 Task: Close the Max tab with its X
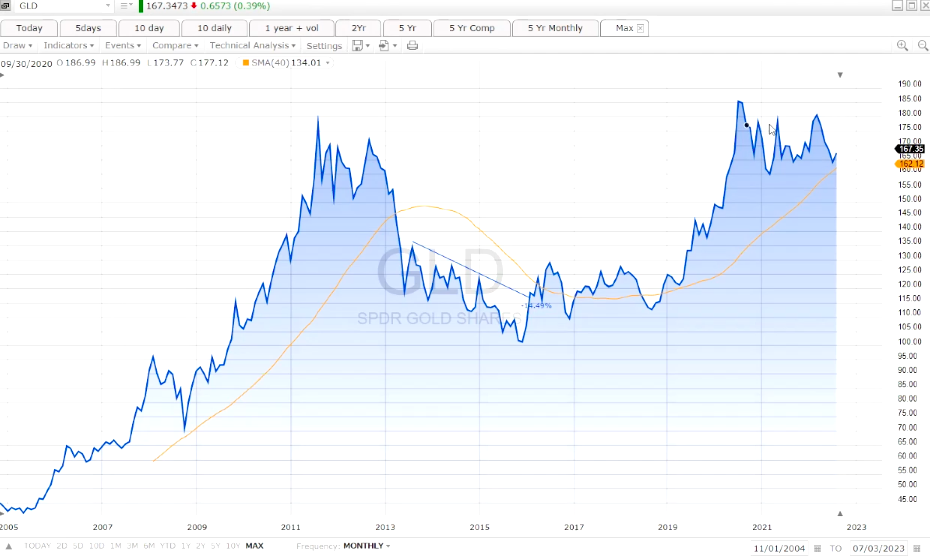tap(641, 28)
